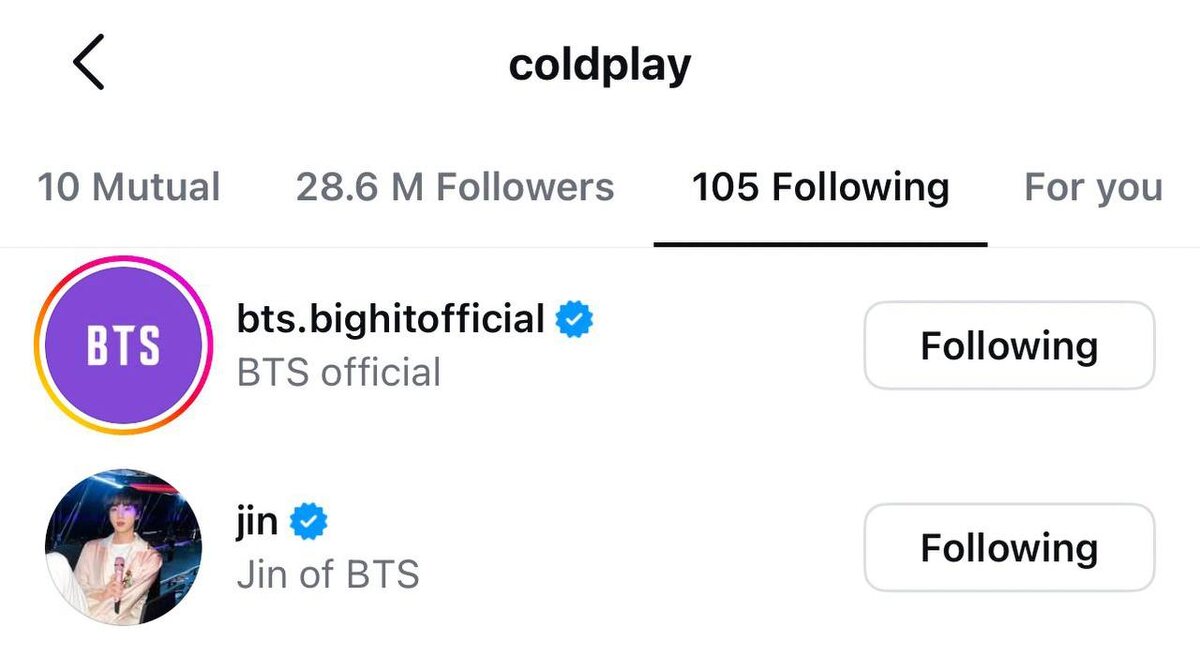Go back using the left arrow

point(88,62)
